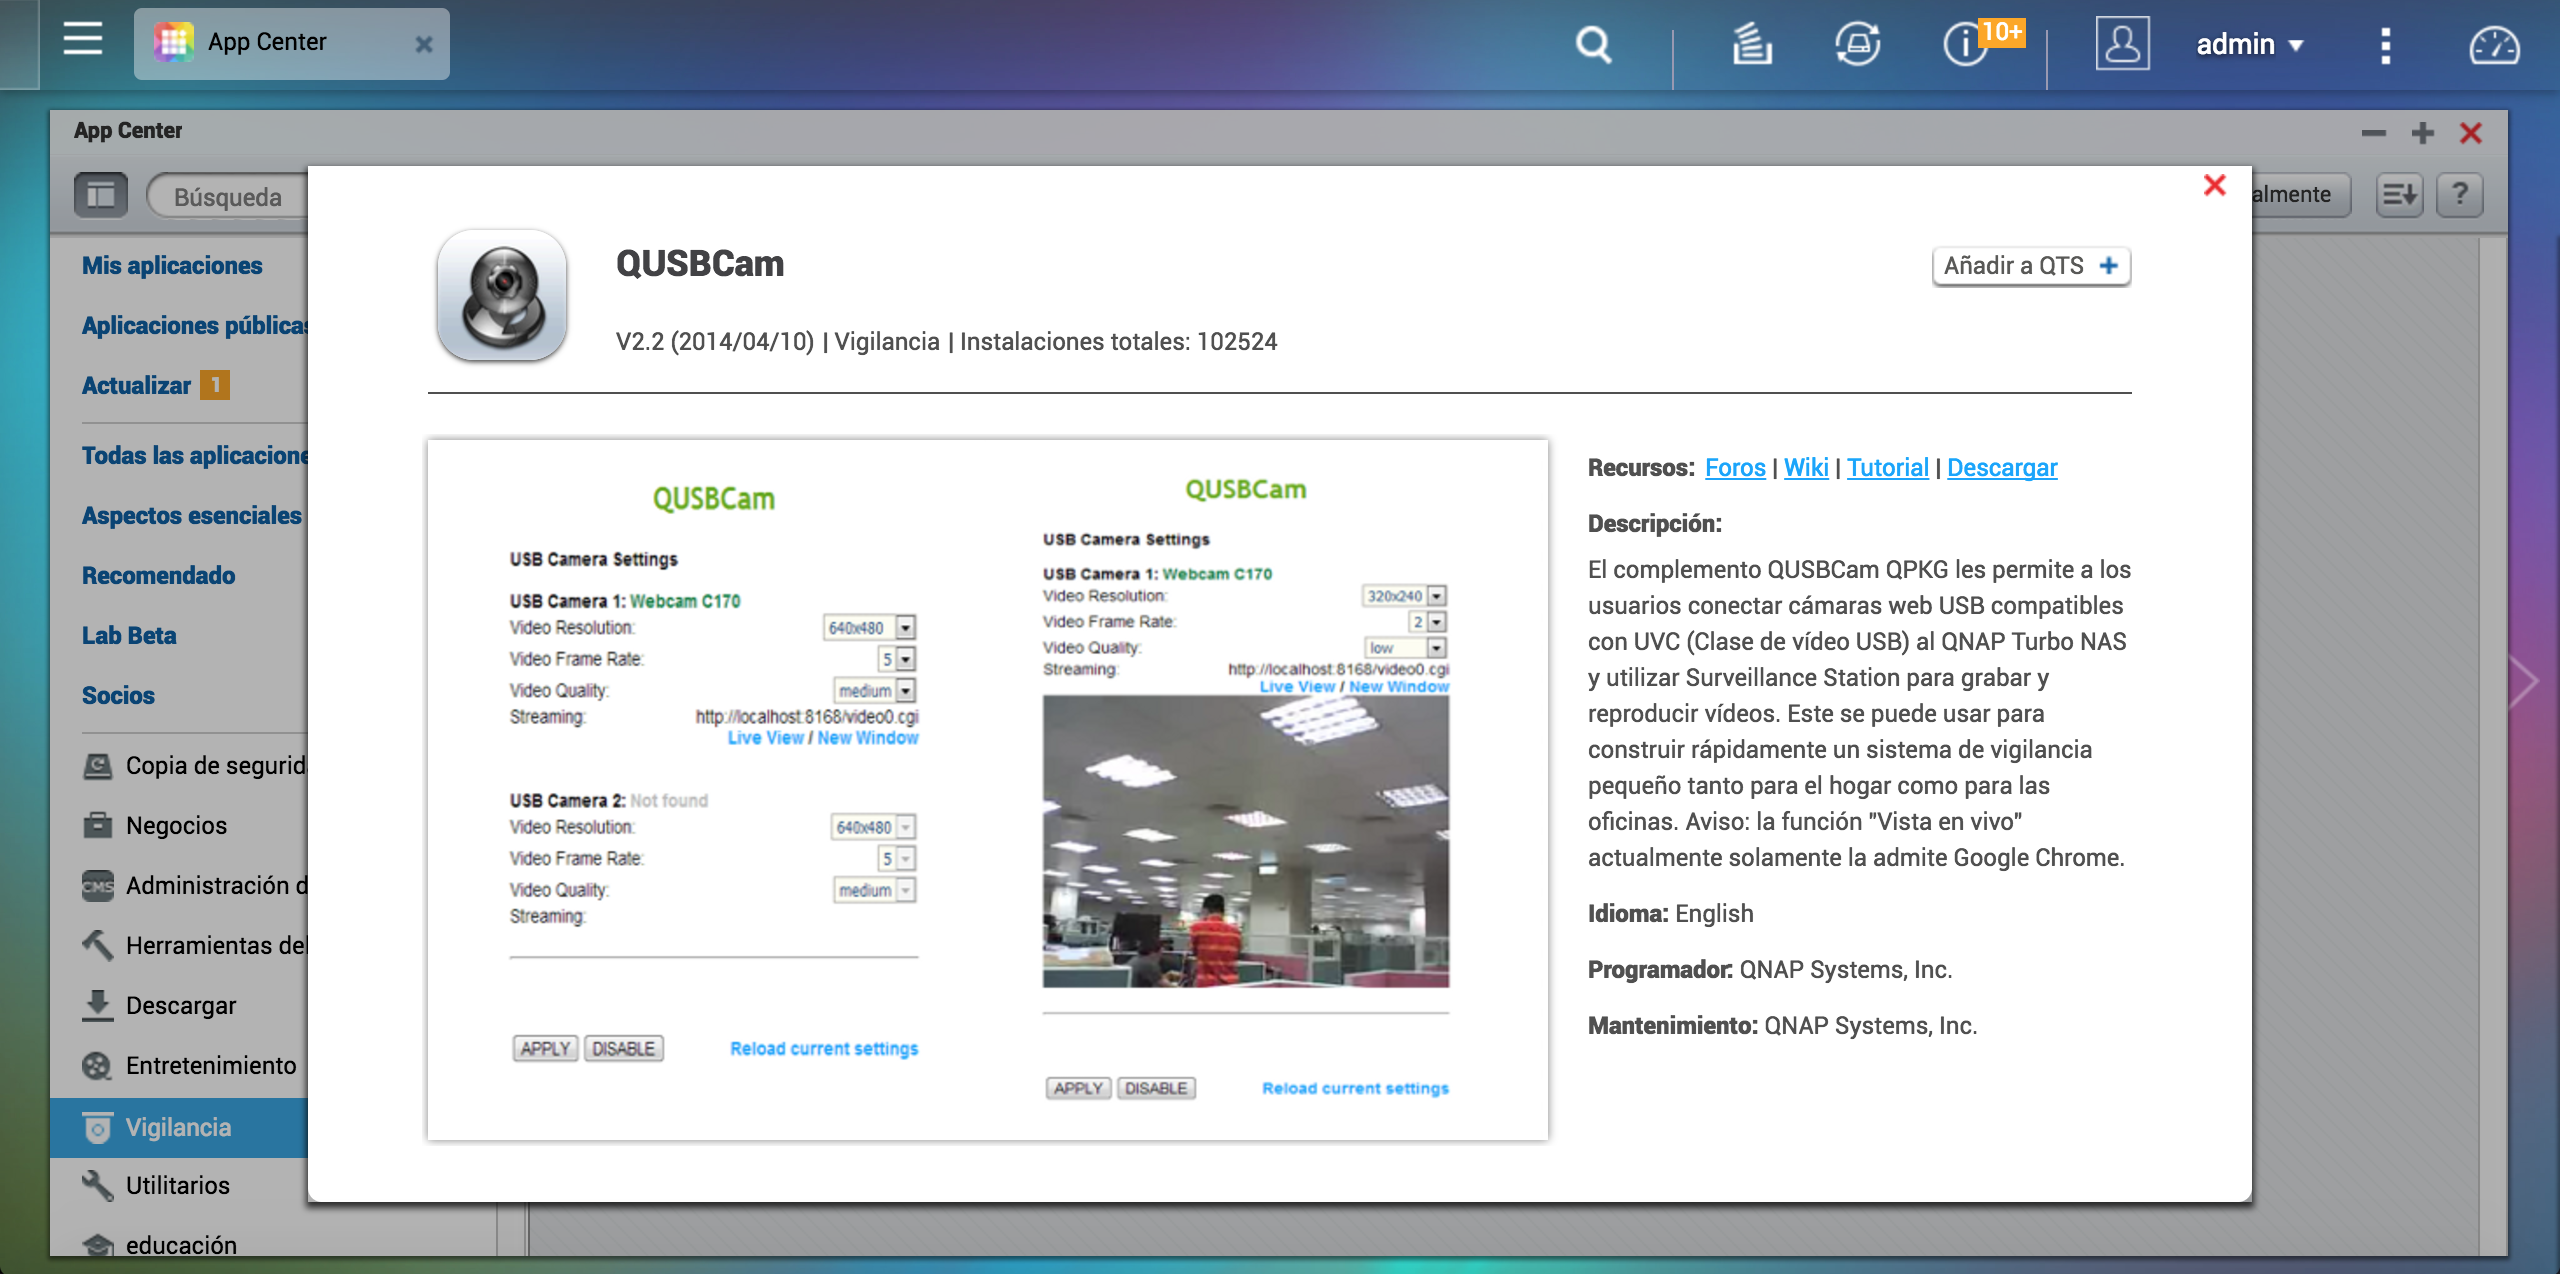Open Actualizar updates section
The height and width of the screenshot is (1274, 2560).
(x=136, y=385)
